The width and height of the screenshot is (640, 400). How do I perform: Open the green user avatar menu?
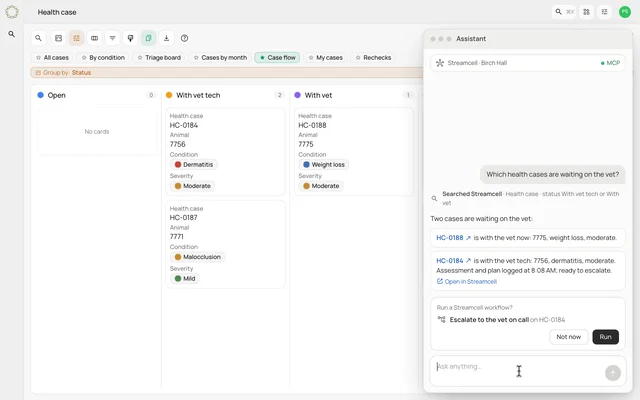point(624,12)
